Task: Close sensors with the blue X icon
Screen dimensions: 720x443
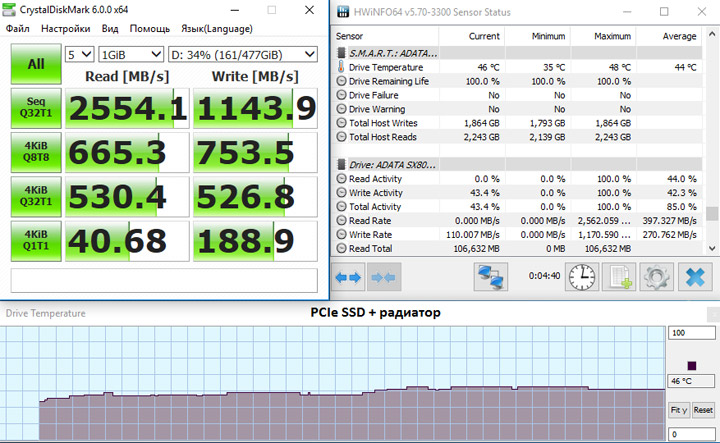Action: tap(695, 277)
